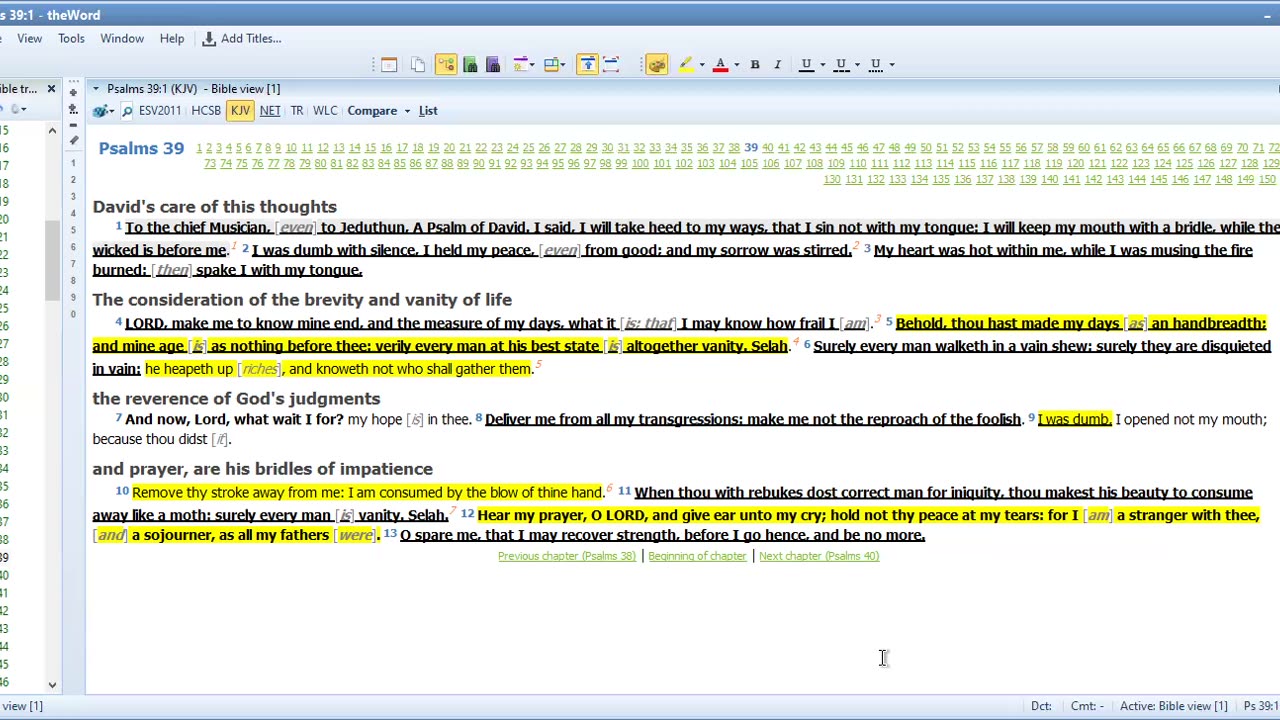Open the dashed underline dropdown arrow
The image size is (1280, 720).
[857, 64]
